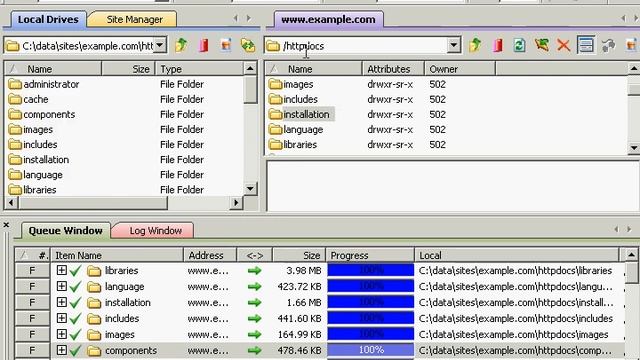This screenshot has height=360, width=640.
Task: Select the local cache folder
Action: tap(36, 99)
